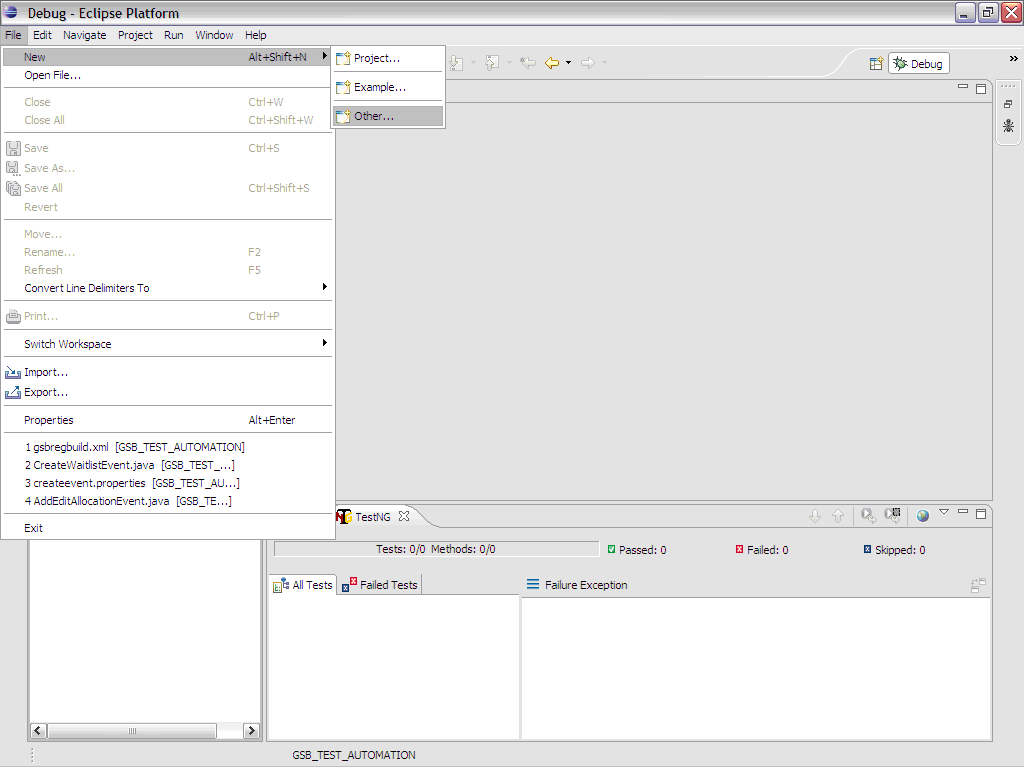Screen dimensions: 1024x768
Task: Click the TestNG tests progress bar
Action: coord(436,549)
